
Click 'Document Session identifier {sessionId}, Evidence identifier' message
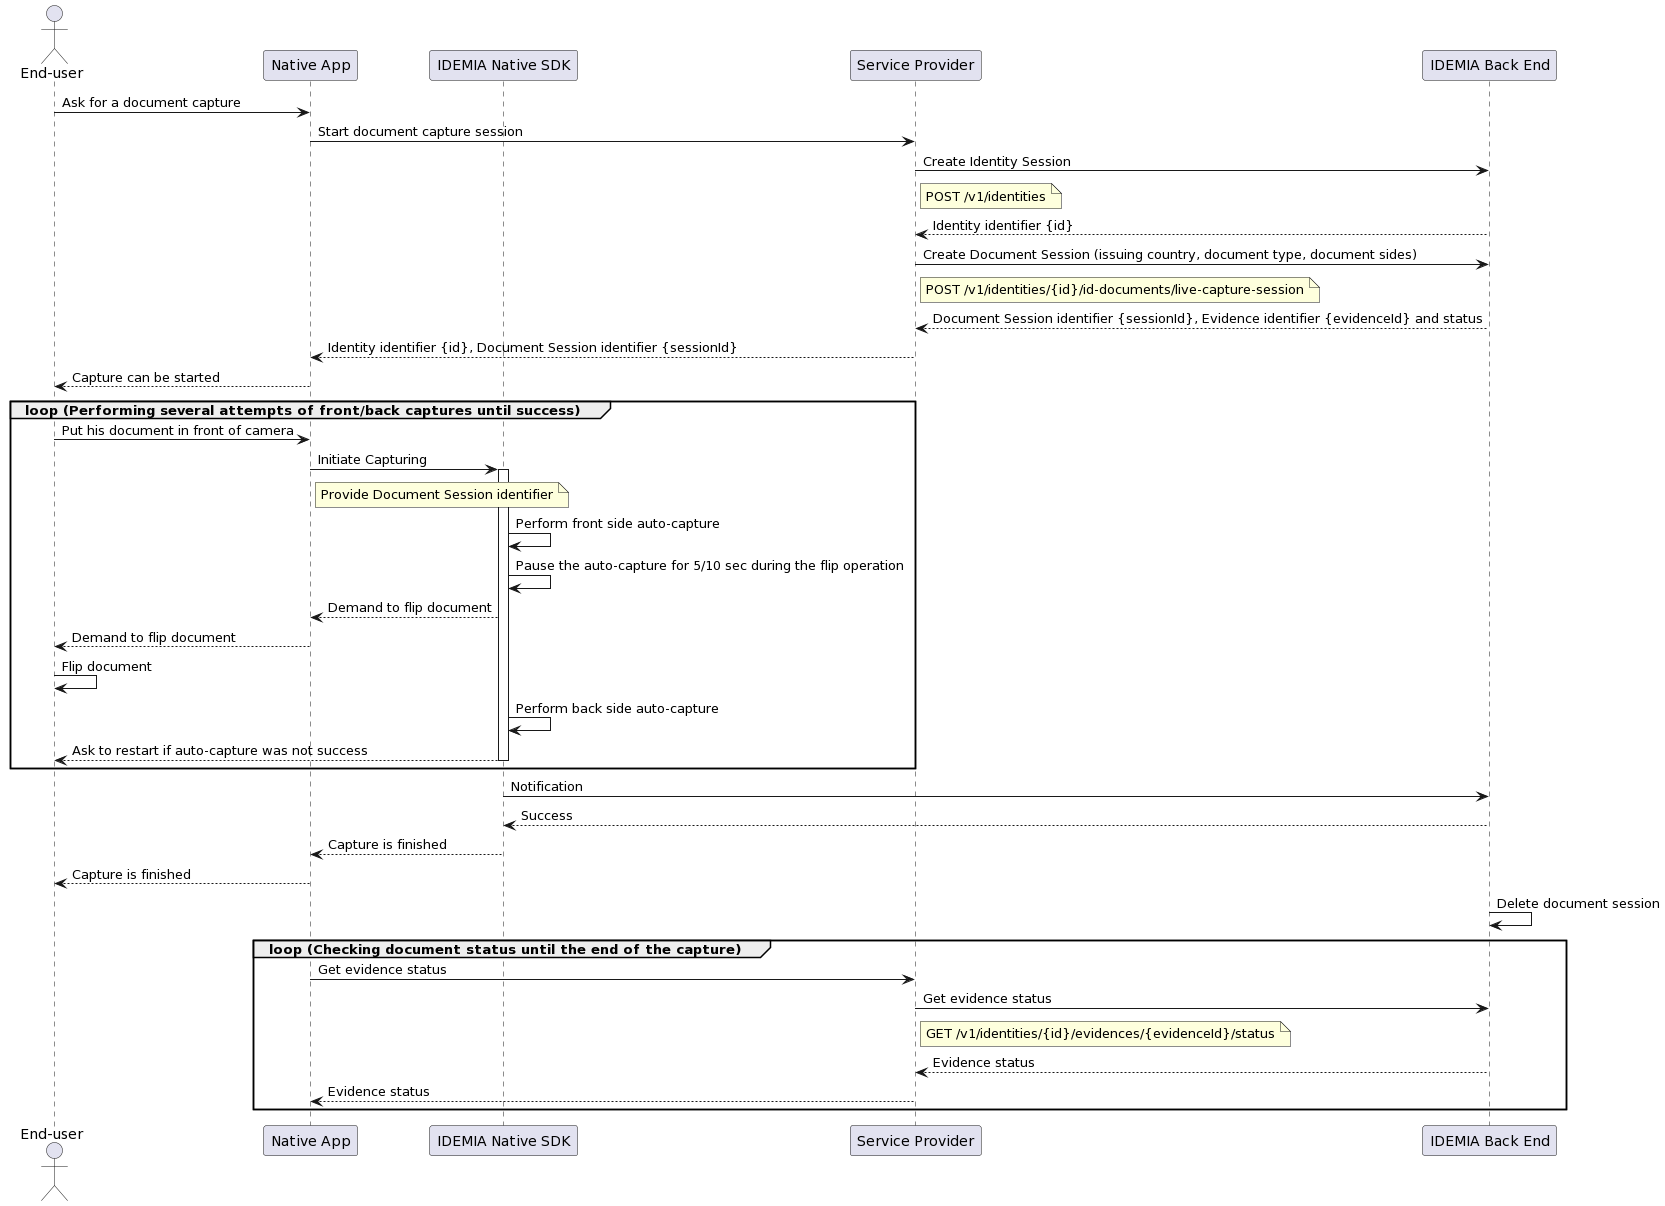(1207, 319)
